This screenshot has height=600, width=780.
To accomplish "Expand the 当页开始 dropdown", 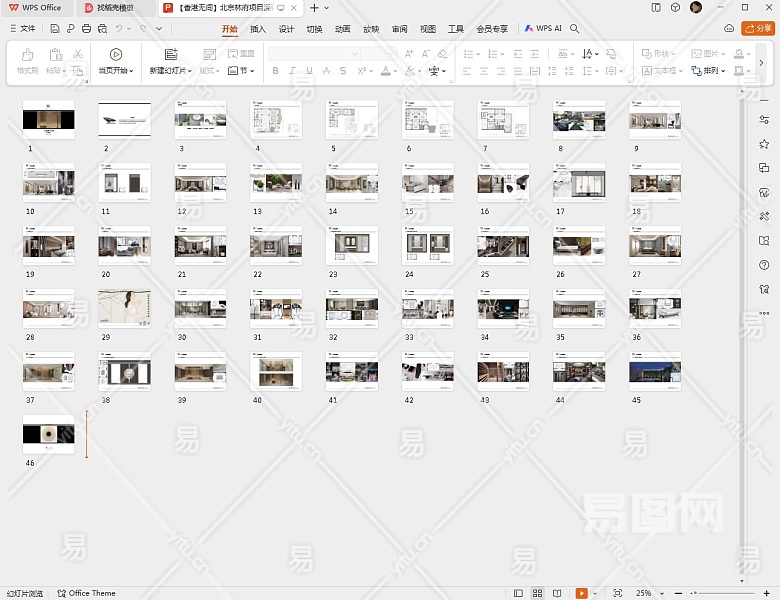I will [x=130, y=71].
